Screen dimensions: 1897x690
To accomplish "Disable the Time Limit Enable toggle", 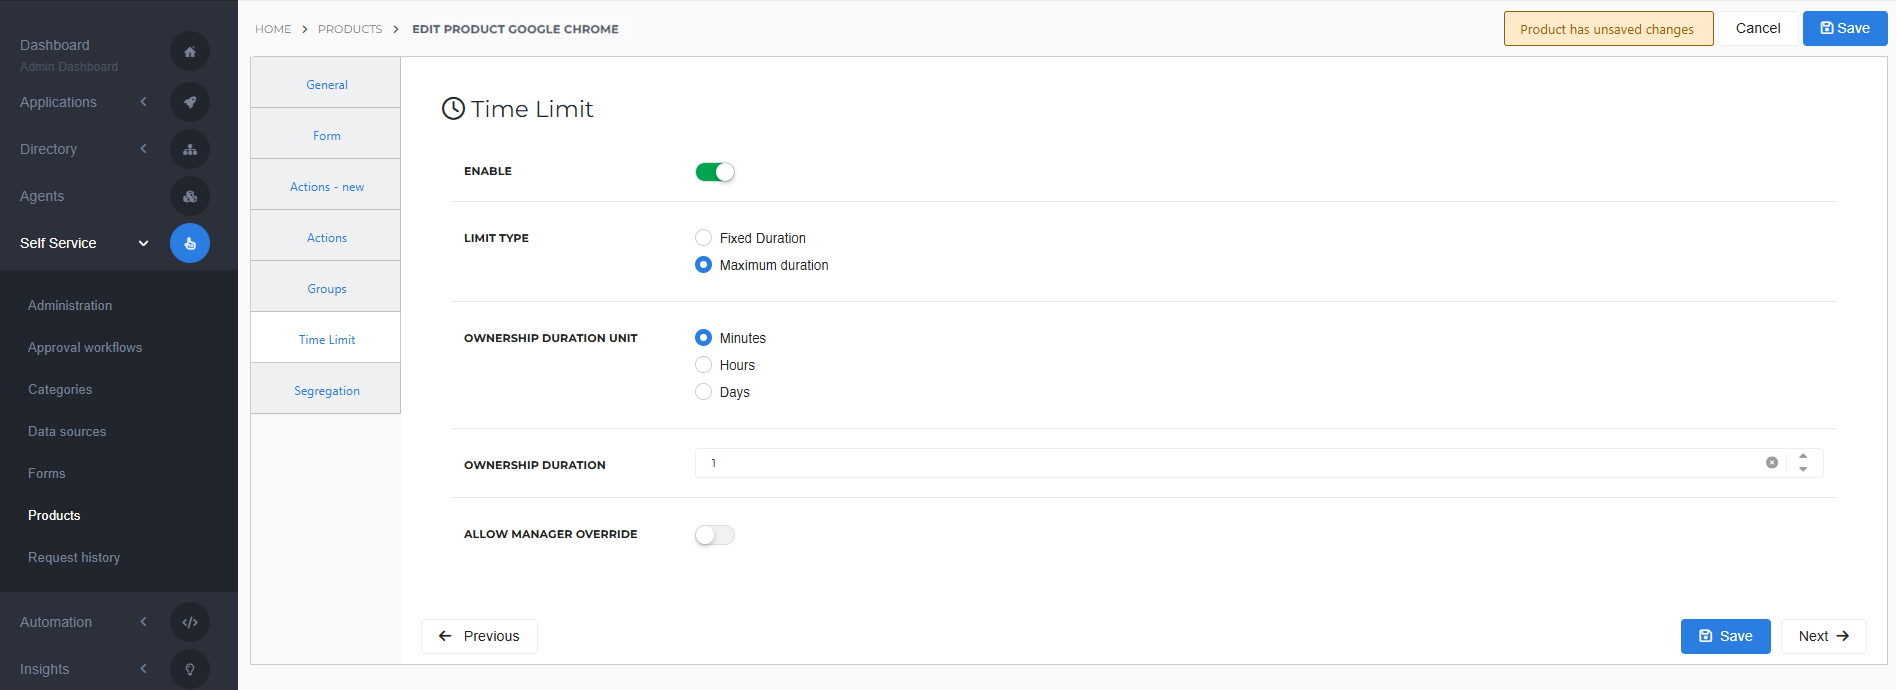I will pos(715,172).
